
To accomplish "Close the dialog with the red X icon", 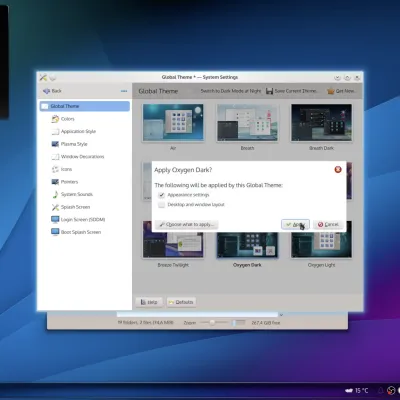I will 338,170.
